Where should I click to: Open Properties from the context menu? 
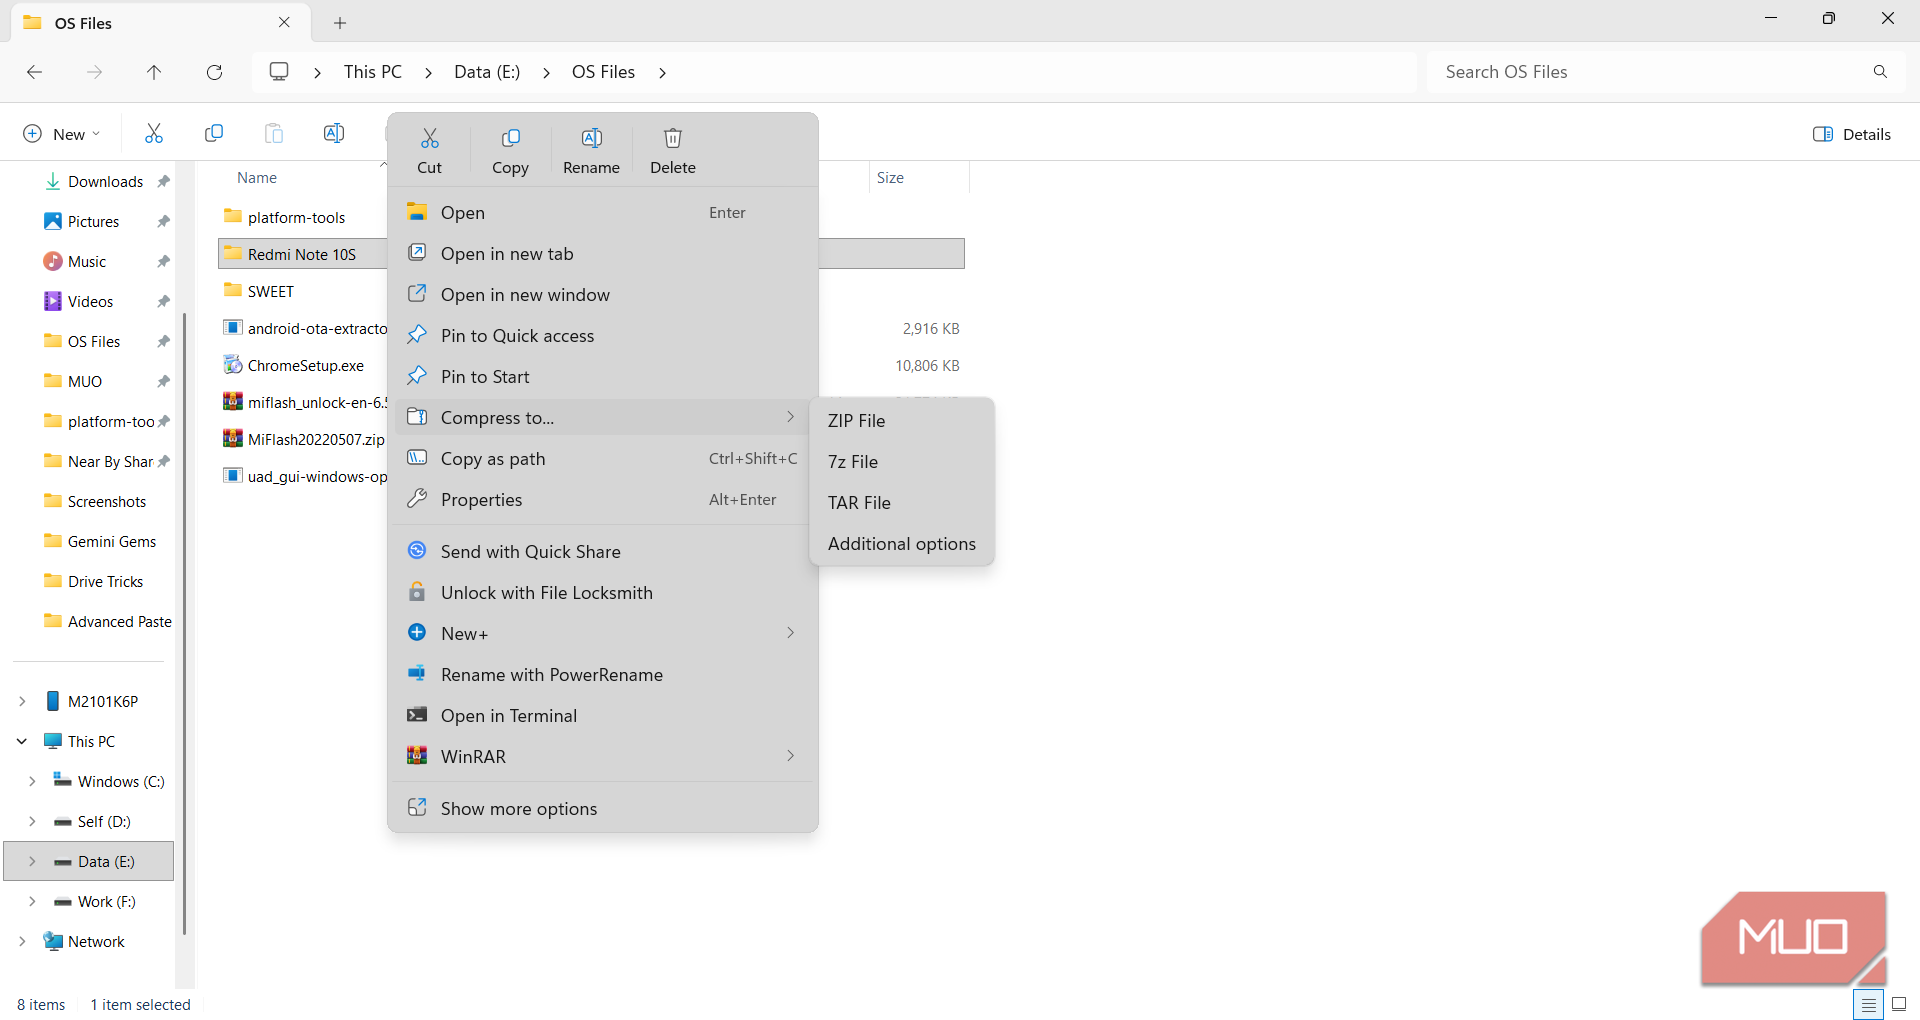tap(602, 500)
